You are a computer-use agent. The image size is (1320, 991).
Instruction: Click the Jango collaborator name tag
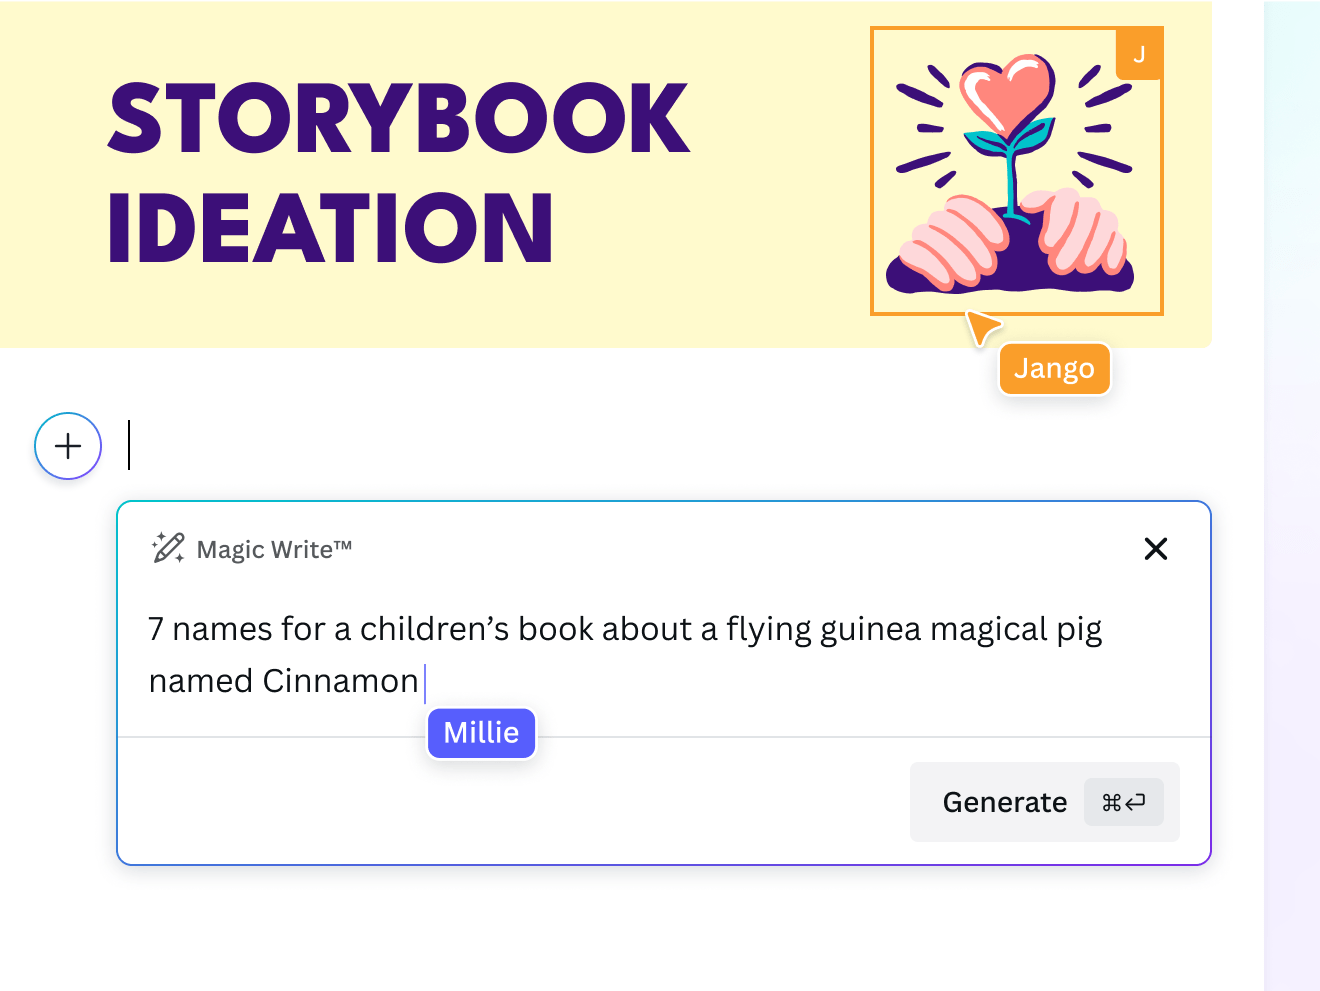click(1054, 368)
